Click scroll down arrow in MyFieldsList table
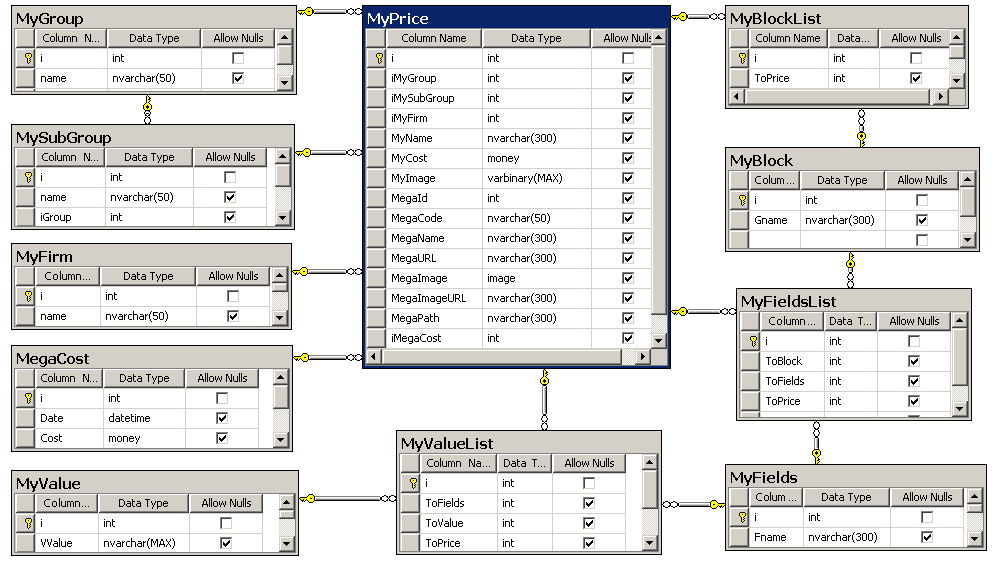Image resolution: width=994 pixels, height=561 pixels. [959, 409]
